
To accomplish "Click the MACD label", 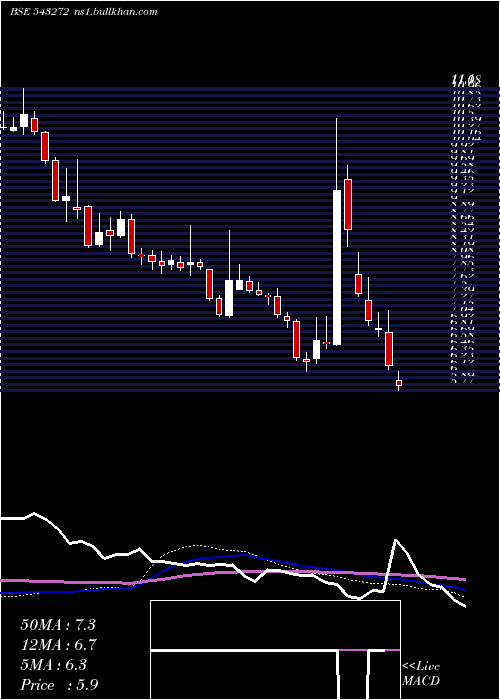I will click(421, 682).
